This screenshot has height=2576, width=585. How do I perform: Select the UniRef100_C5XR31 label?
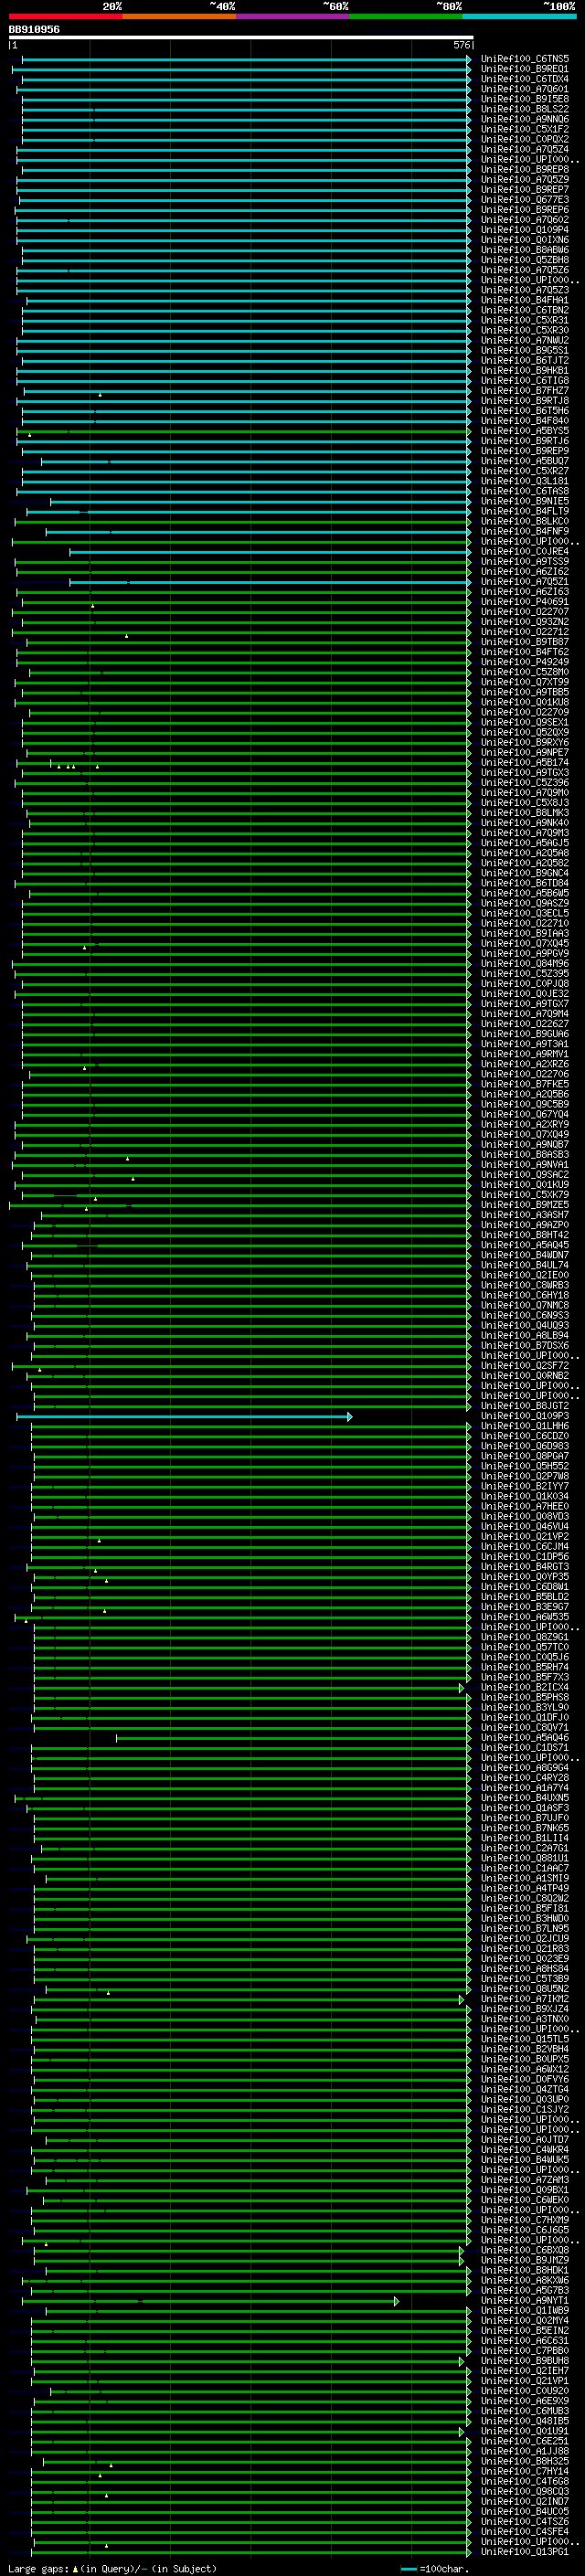pos(525,320)
